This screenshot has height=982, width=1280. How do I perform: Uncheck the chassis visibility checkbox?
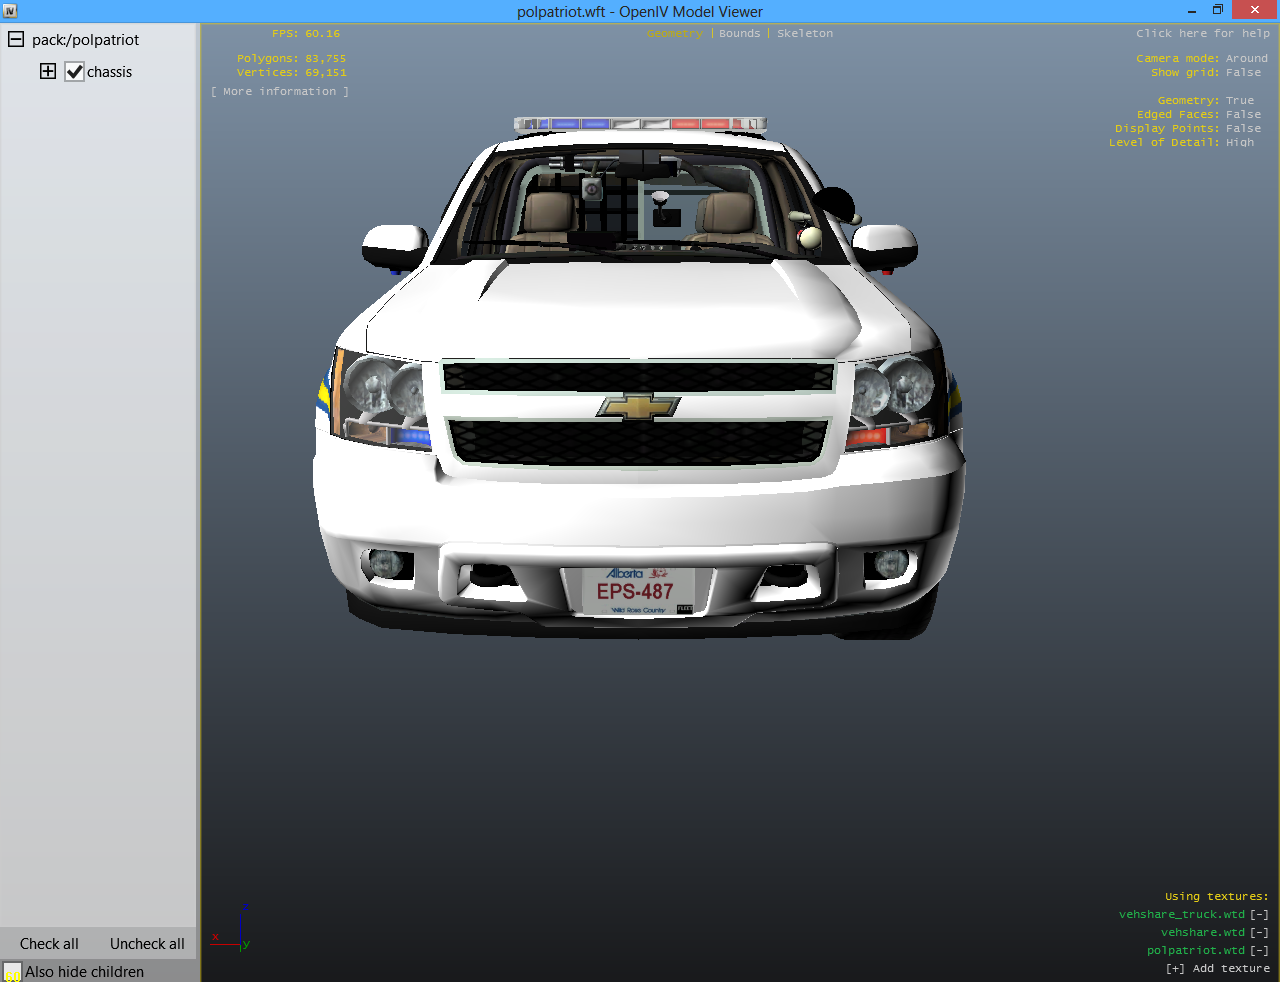tap(75, 72)
